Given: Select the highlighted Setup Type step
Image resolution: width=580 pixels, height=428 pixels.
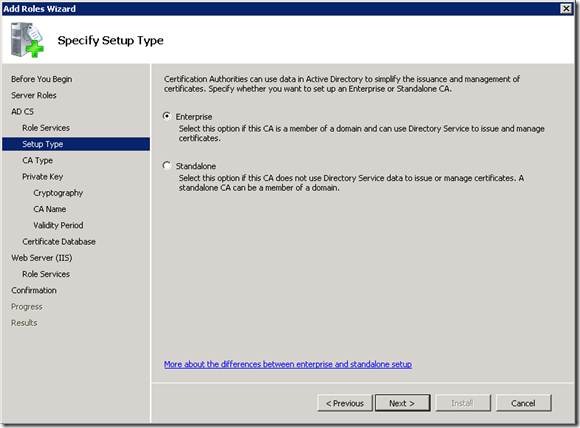Looking at the screenshot, I should click(x=76, y=144).
